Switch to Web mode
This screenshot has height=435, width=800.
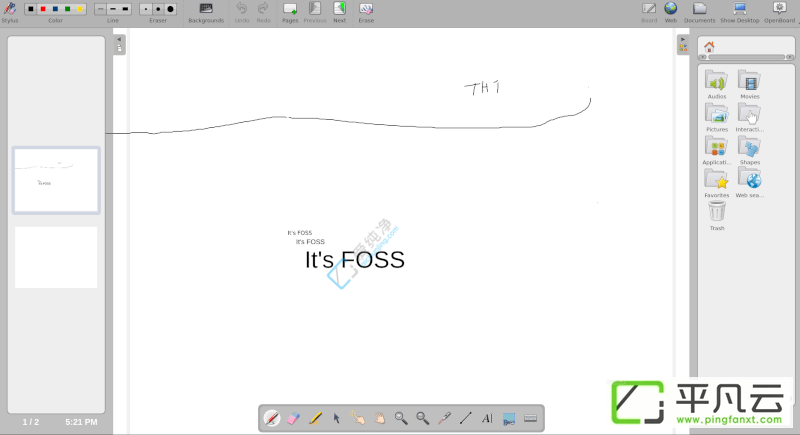coord(670,12)
